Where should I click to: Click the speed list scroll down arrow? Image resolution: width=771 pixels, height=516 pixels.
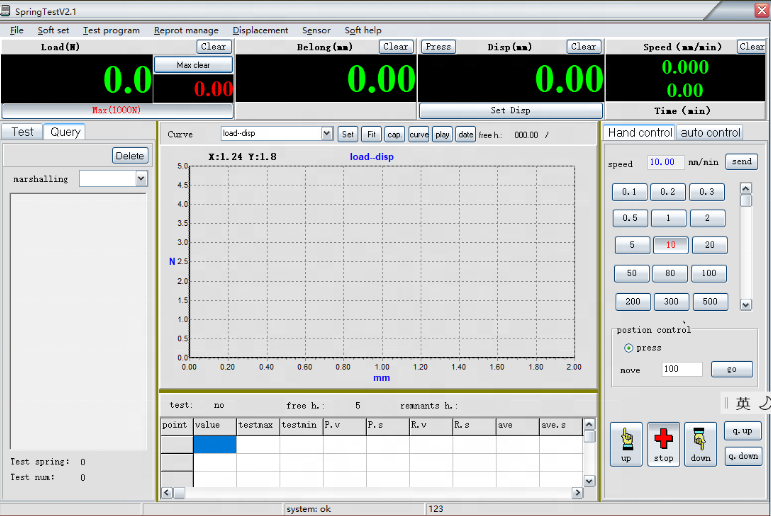tap(745, 304)
